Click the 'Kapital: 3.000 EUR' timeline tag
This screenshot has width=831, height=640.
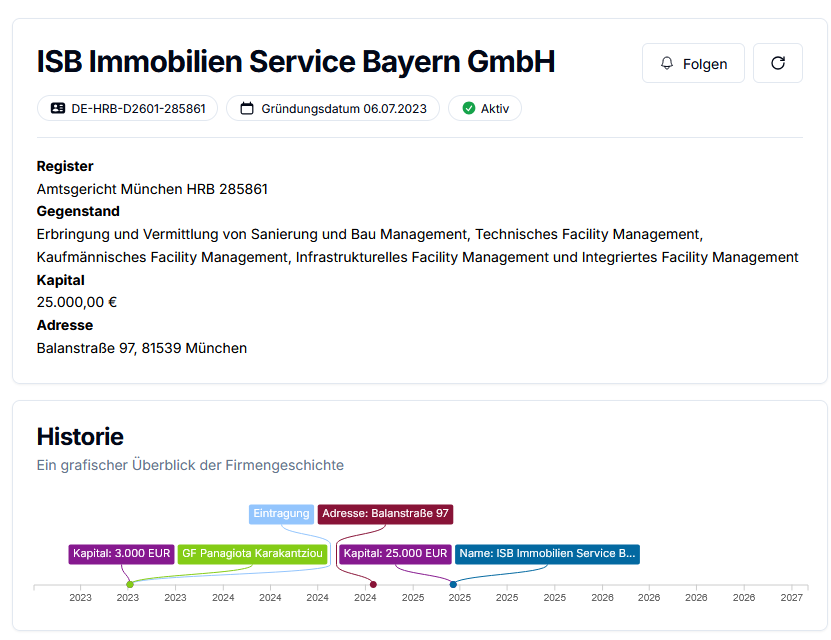click(x=121, y=554)
